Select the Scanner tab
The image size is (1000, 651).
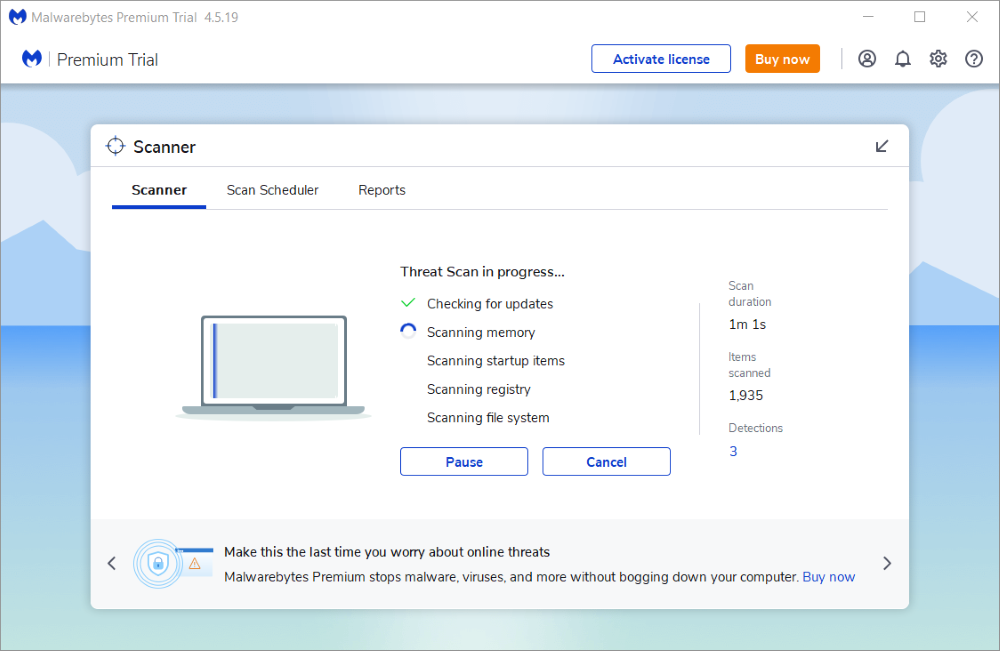tap(159, 190)
